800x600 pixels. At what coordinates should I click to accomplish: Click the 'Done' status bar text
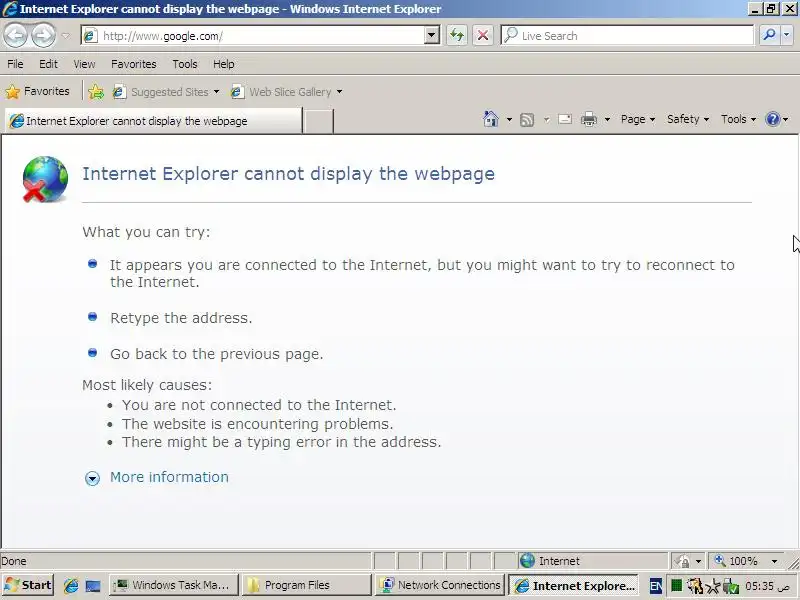[14, 561]
